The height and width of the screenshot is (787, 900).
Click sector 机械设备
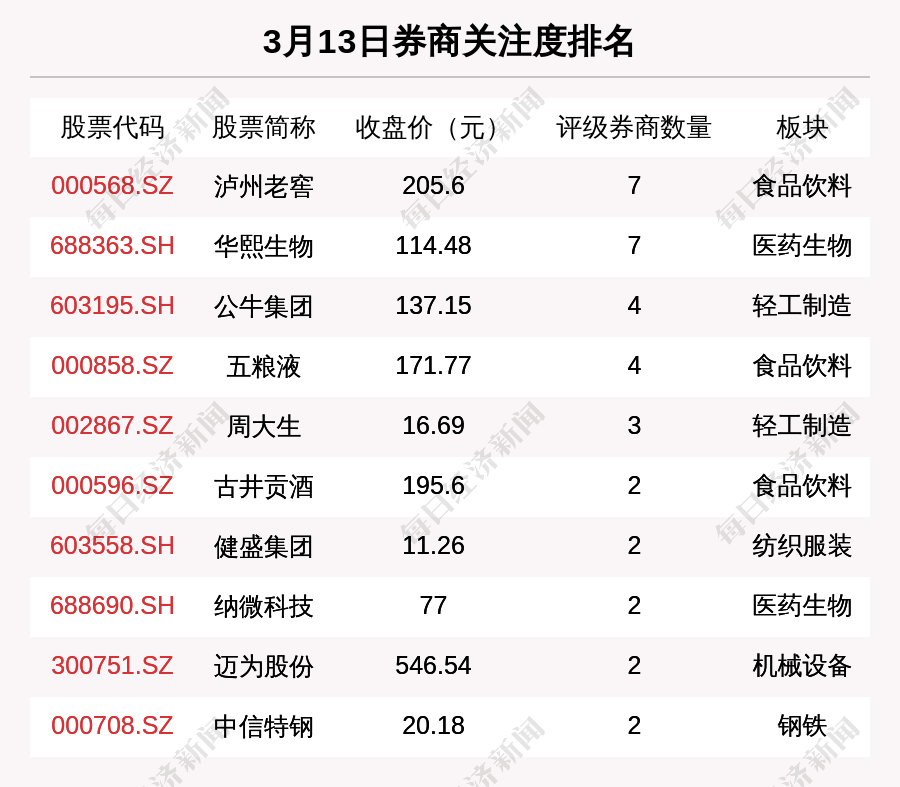pos(802,666)
